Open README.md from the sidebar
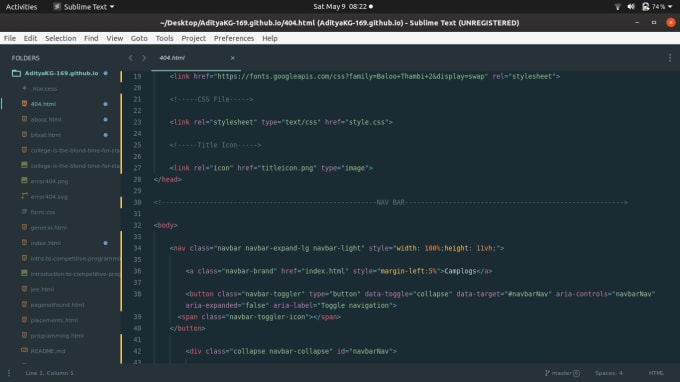 48,351
